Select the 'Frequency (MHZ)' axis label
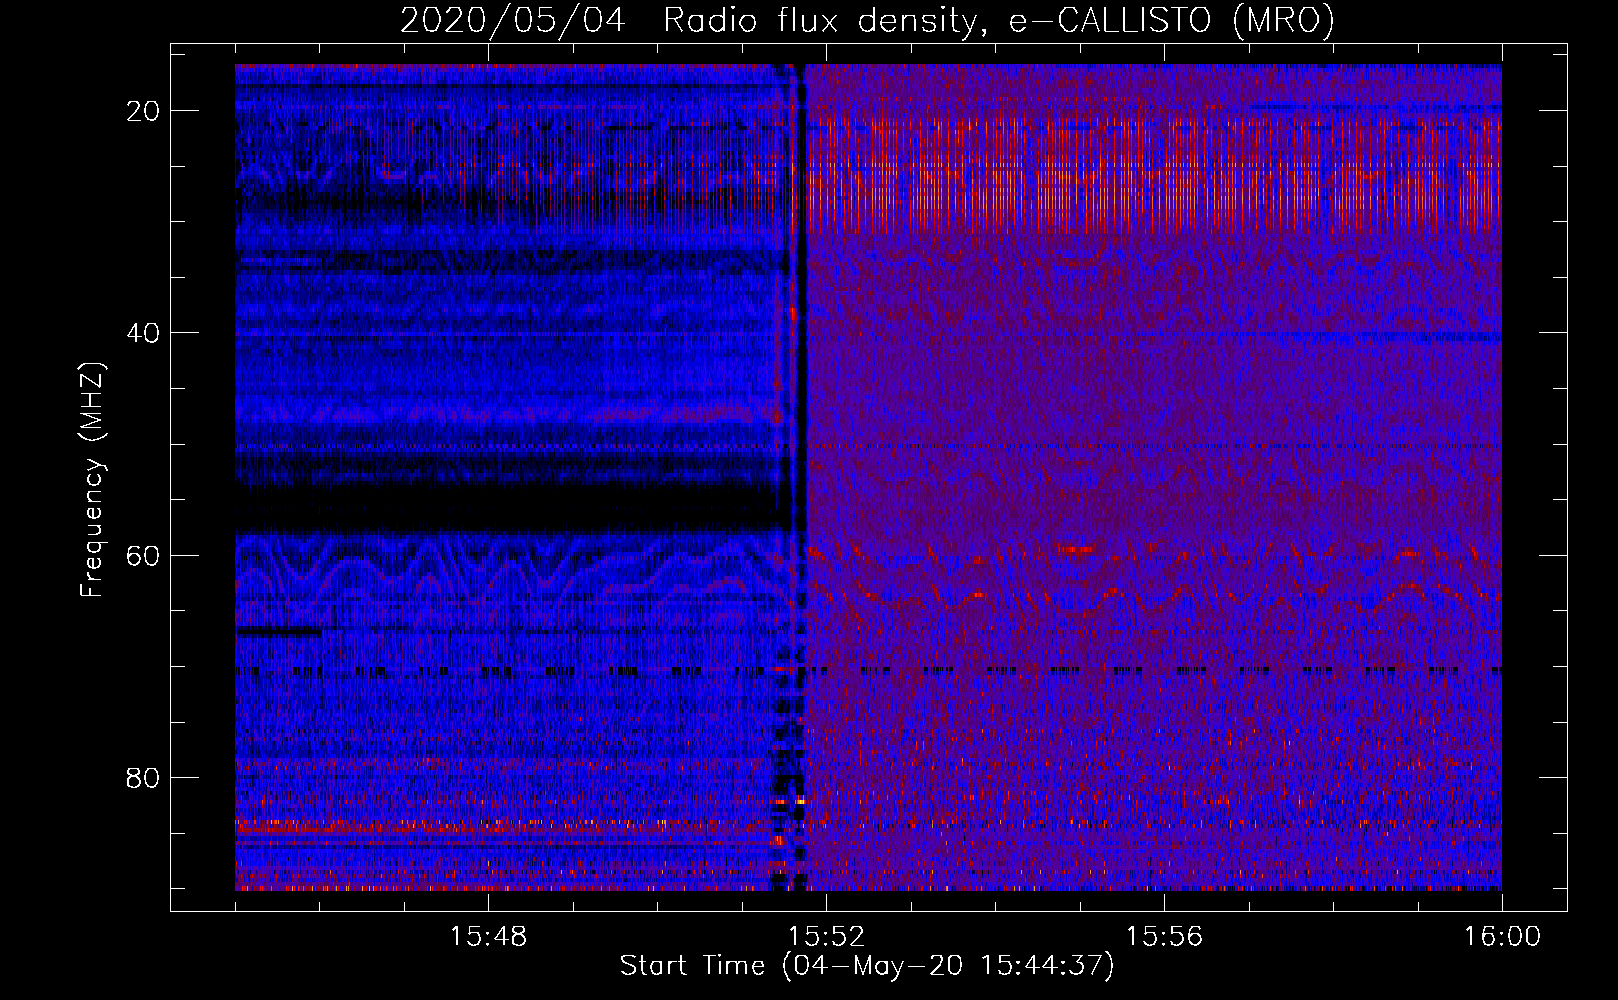Screen dimensions: 1618x1000 (92, 480)
